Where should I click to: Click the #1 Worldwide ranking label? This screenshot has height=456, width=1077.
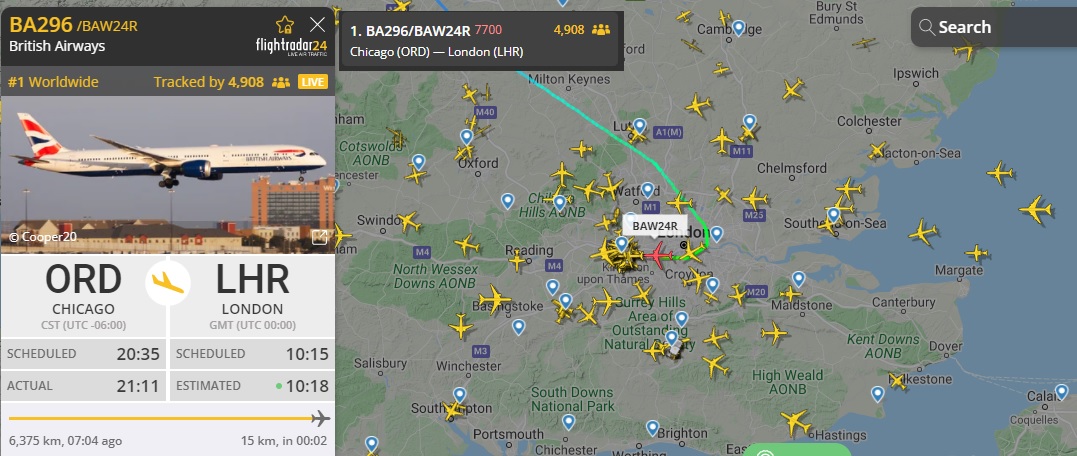tap(54, 82)
